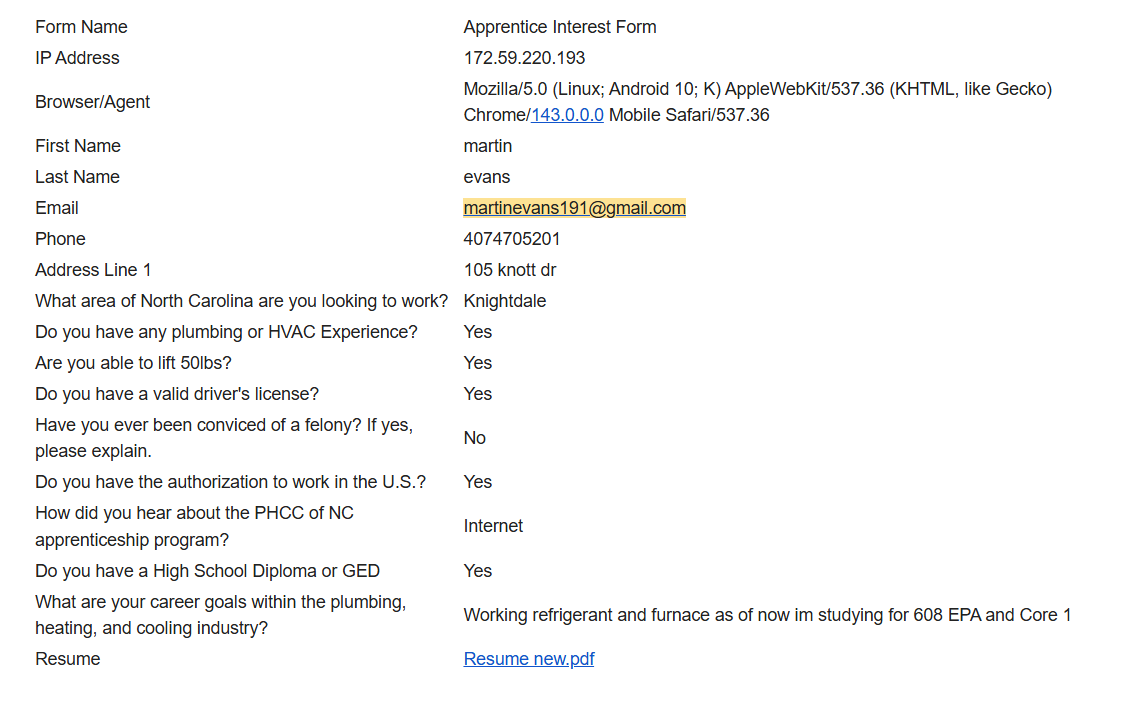Open the Resume new.pdf attachment link
This screenshot has width=1122, height=708.
click(529, 659)
